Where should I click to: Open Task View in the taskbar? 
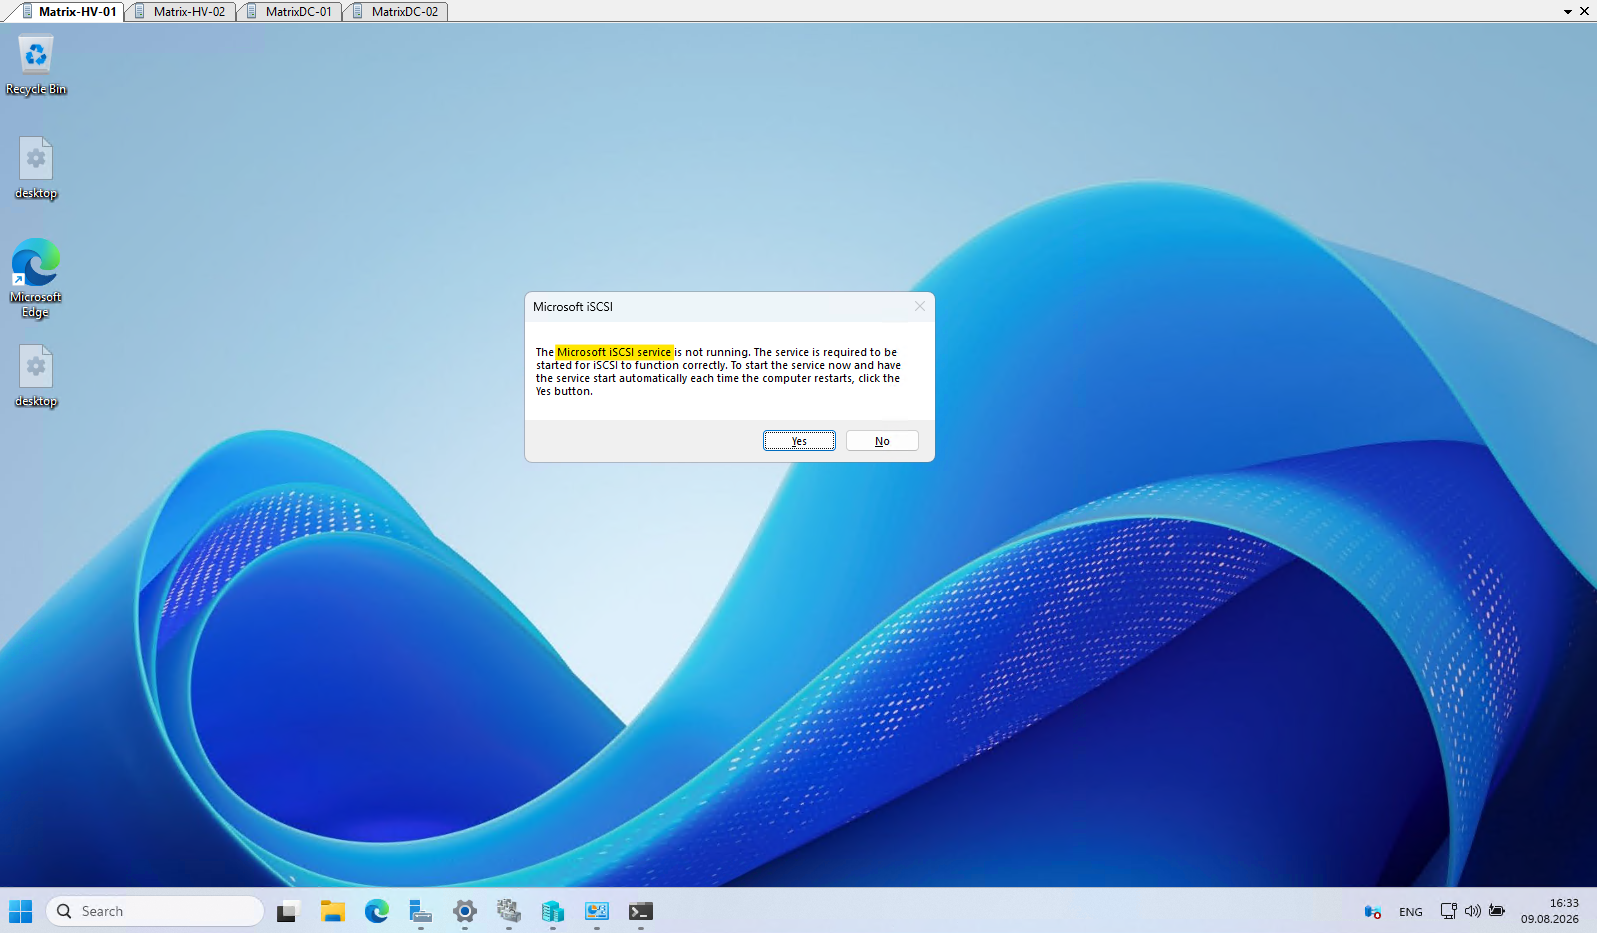click(x=288, y=911)
